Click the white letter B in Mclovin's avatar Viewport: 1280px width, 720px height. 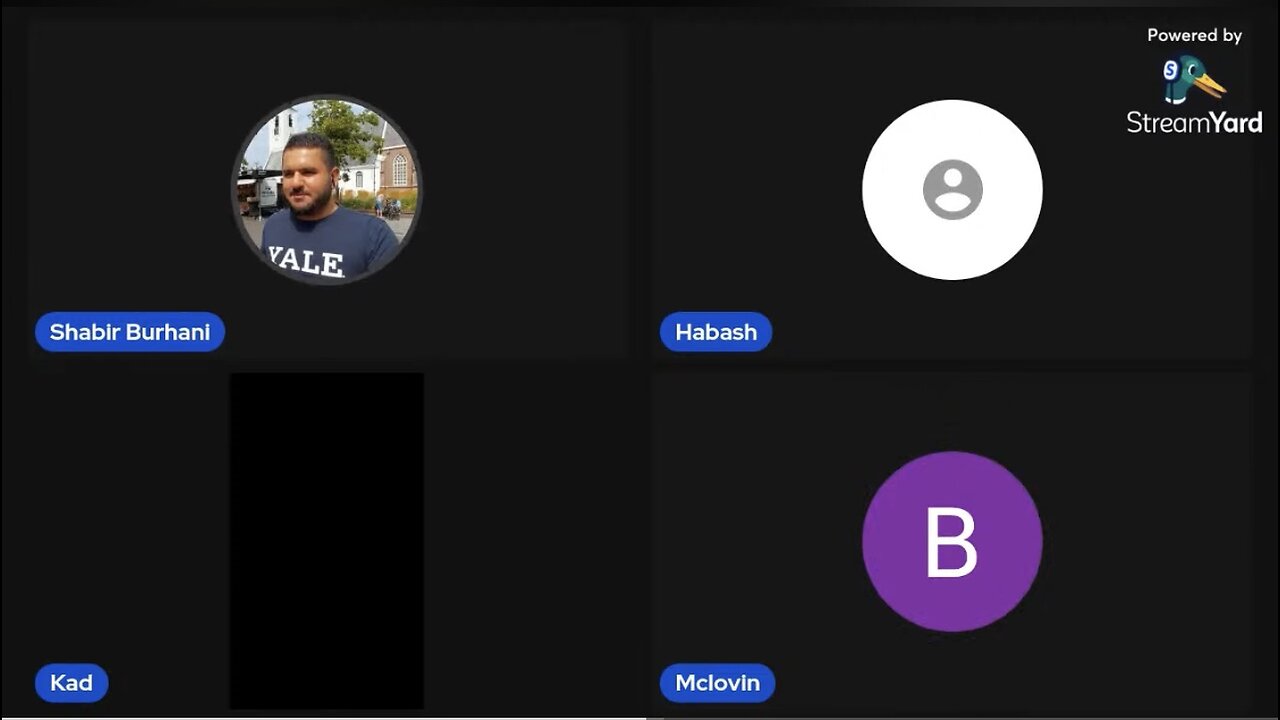[x=951, y=542]
